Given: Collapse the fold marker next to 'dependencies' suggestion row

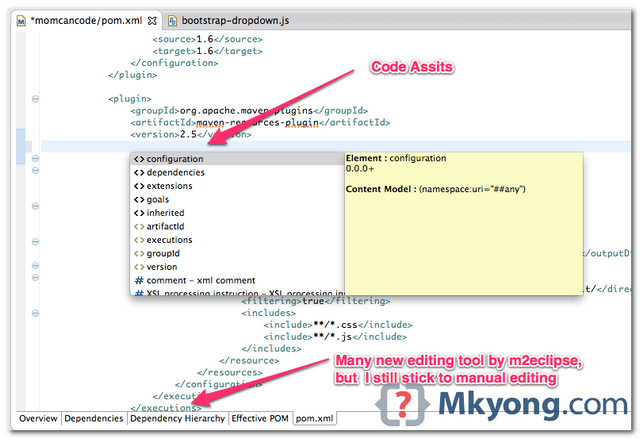Looking at the screenshot, I should (x=36, y=170).
